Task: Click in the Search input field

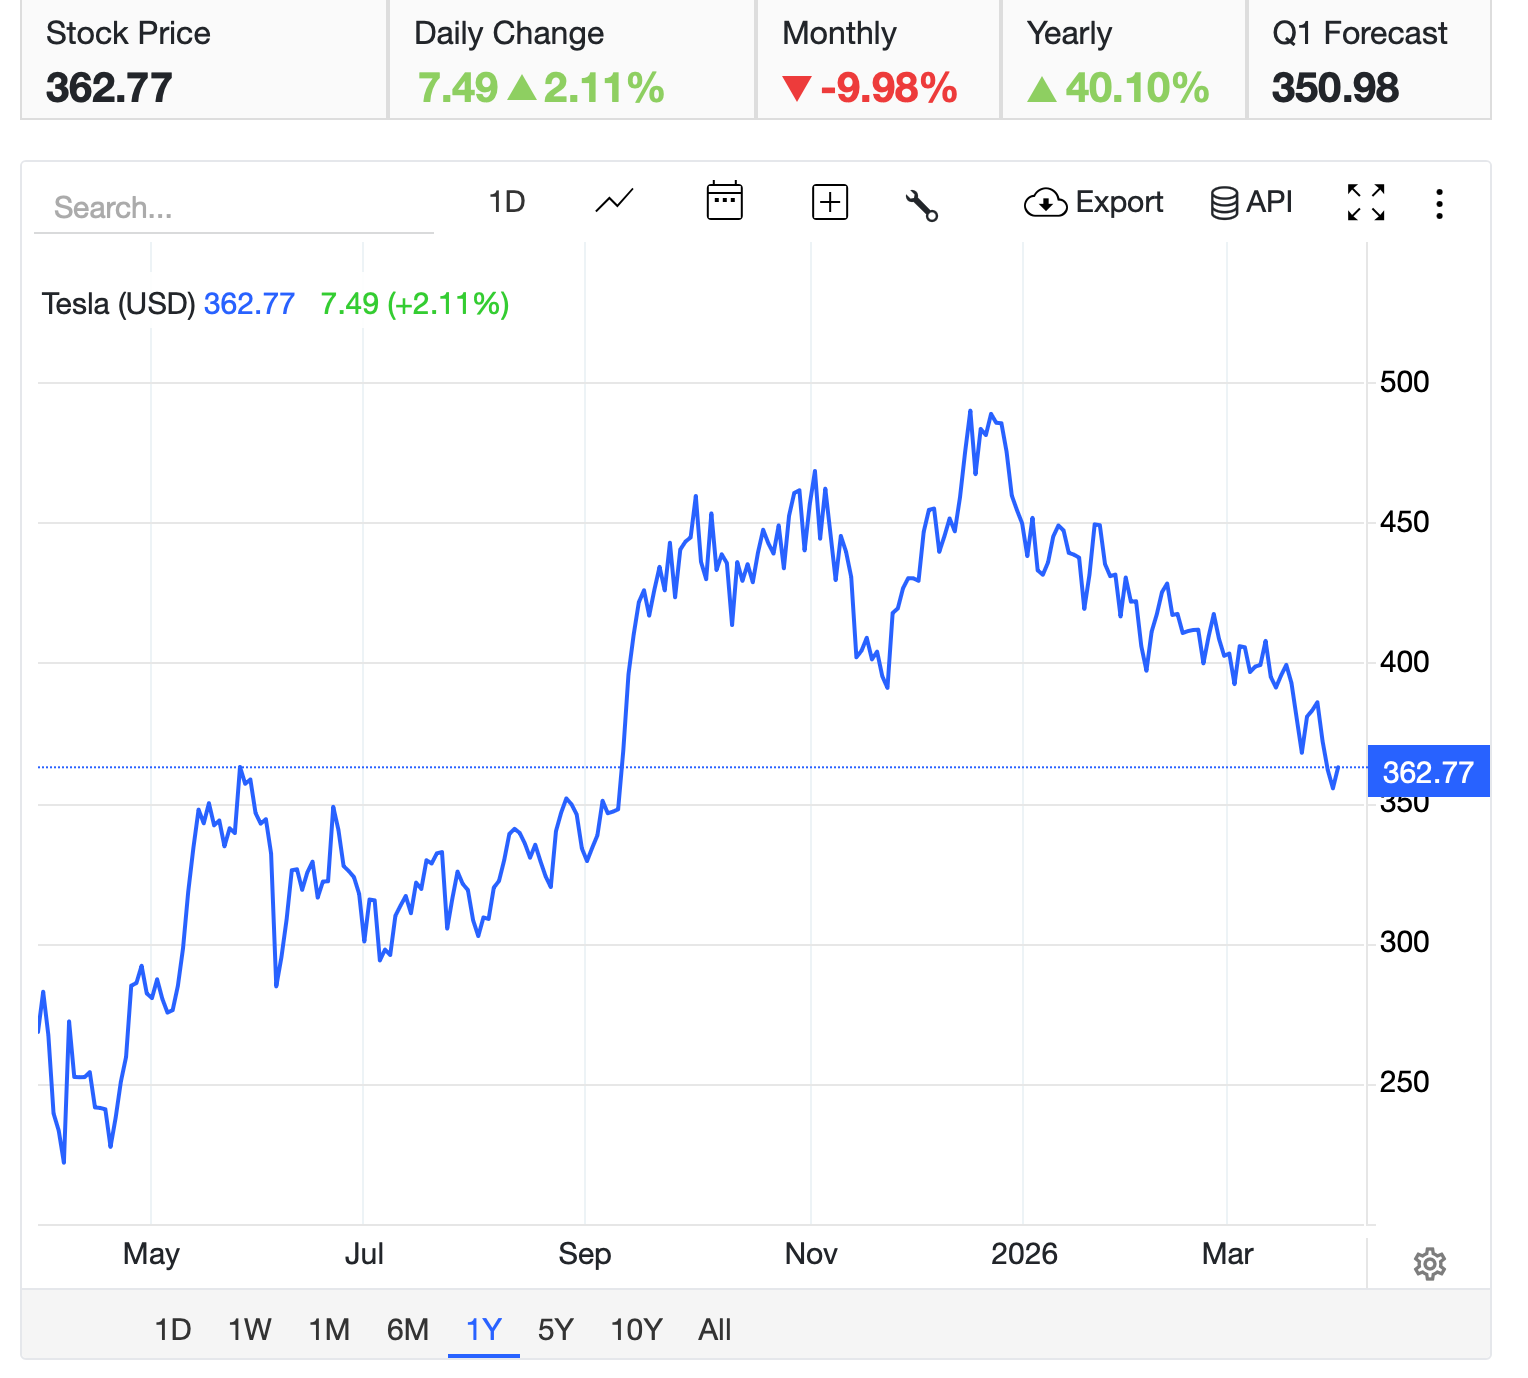Action: 233,208
